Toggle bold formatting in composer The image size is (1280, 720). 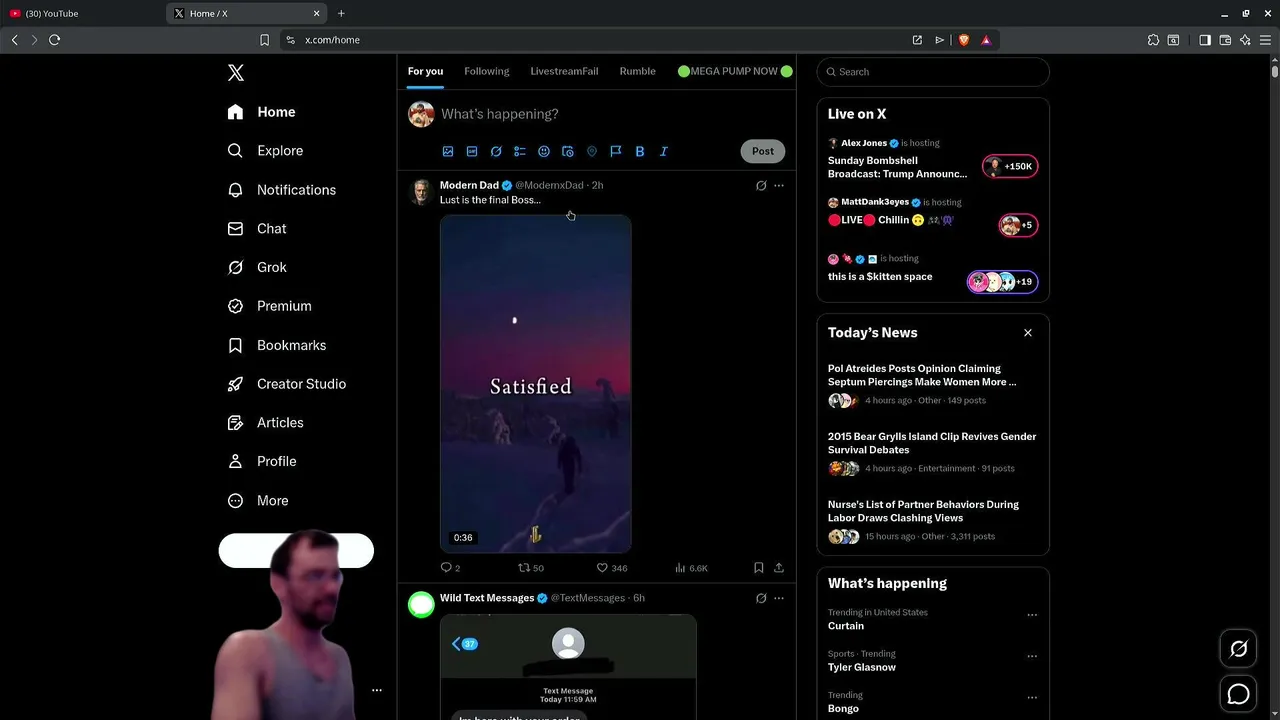point(640,152)
